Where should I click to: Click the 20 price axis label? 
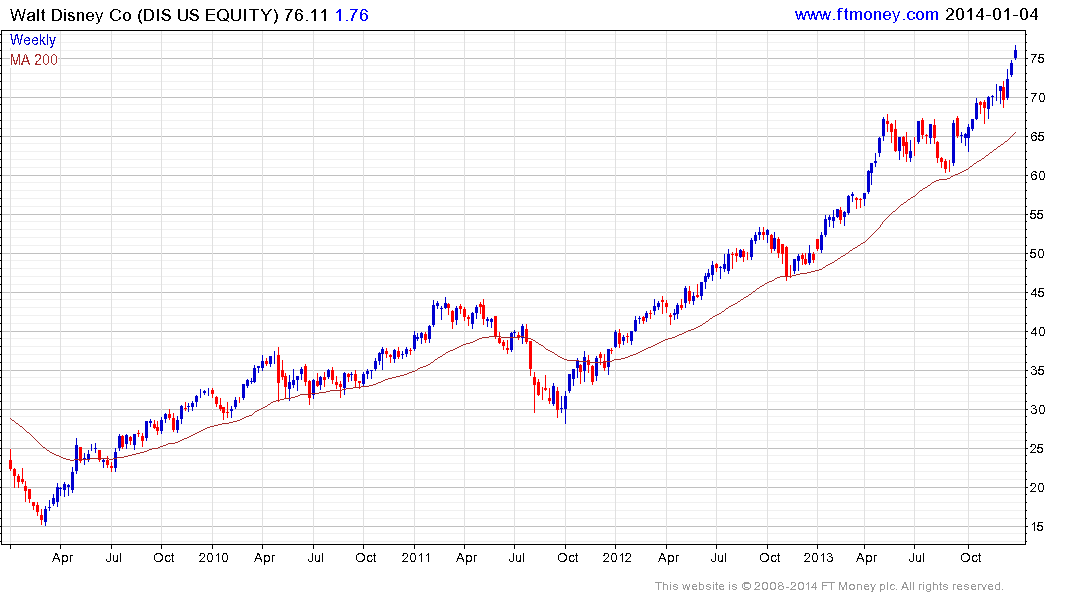click(1037, 488)
